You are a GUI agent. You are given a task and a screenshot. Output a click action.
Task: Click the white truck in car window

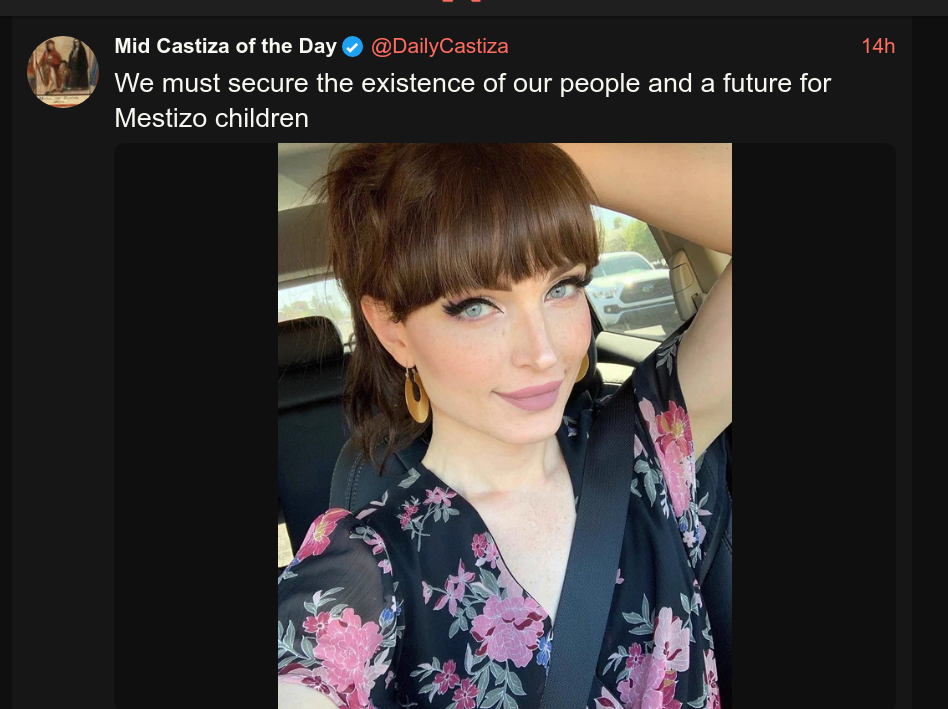tap(626, 290)
